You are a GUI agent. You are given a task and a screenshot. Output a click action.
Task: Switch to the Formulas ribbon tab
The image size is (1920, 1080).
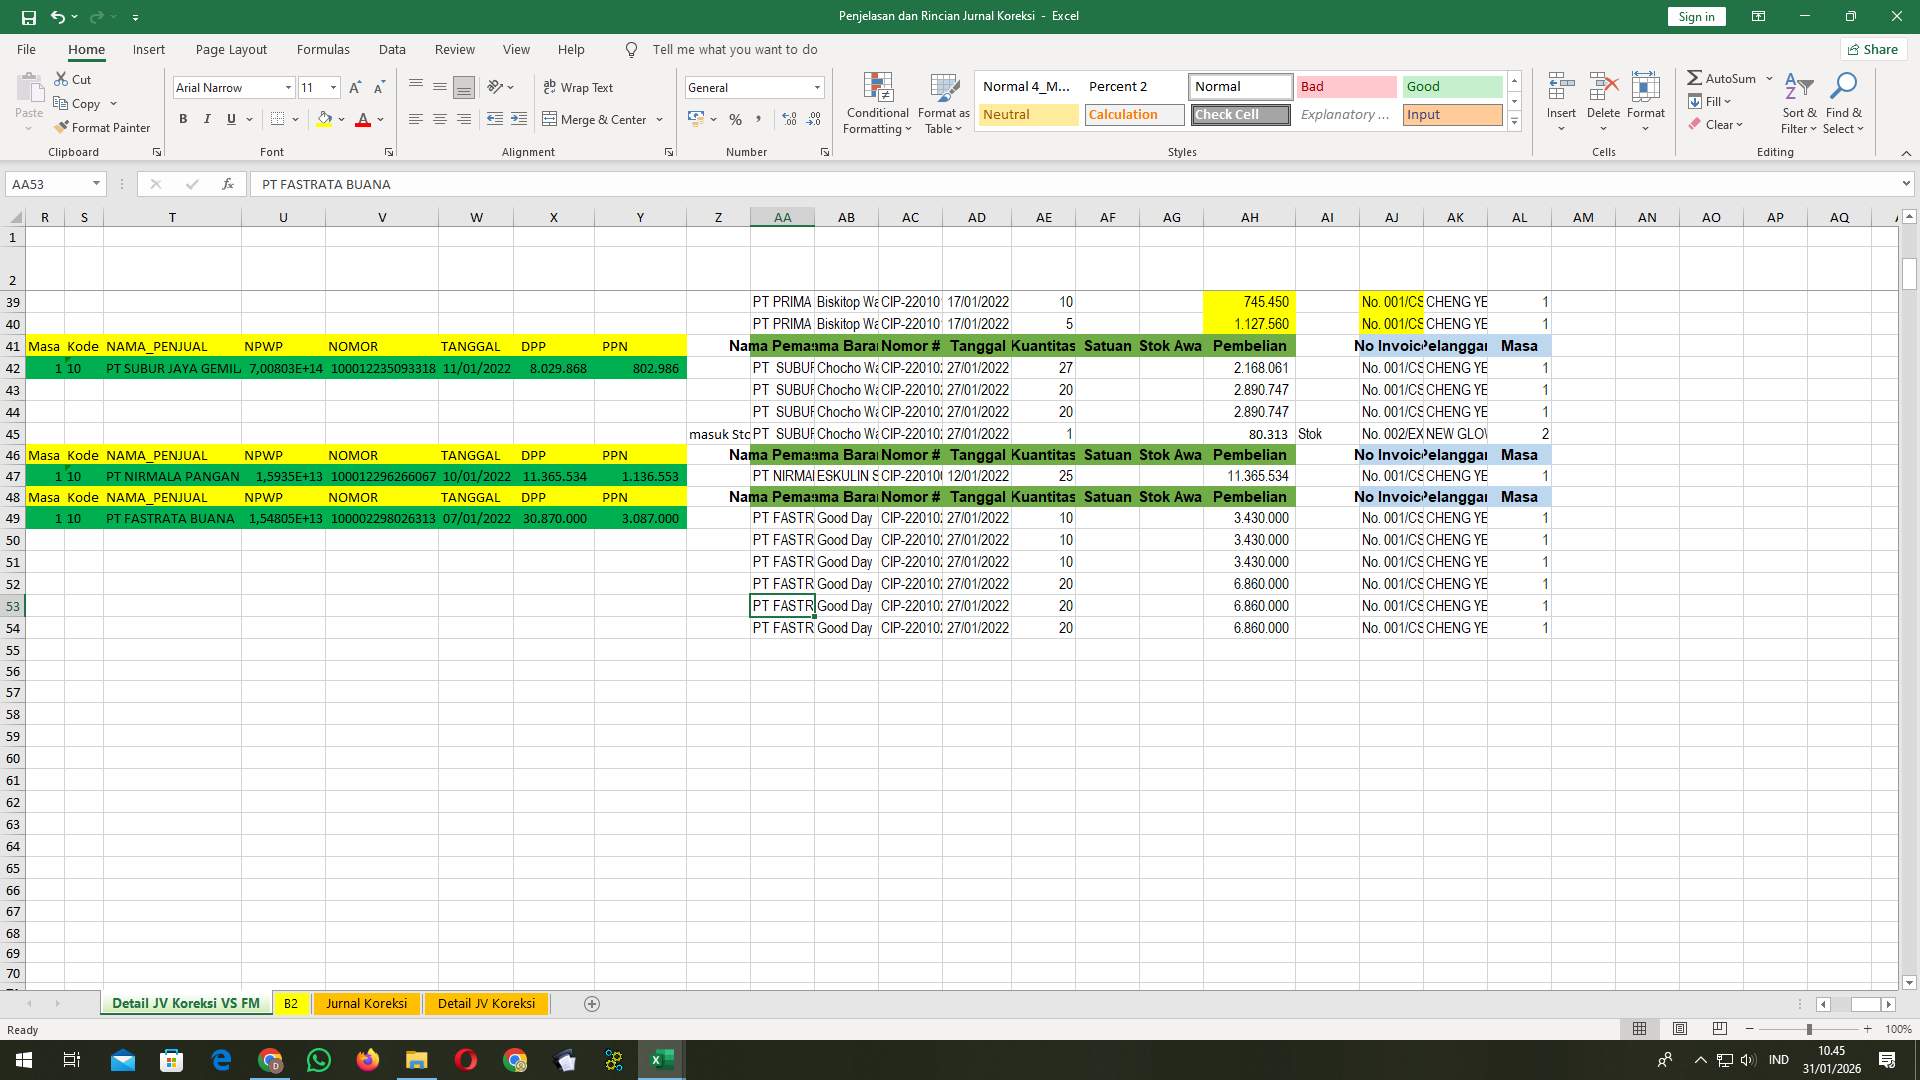[323, 49]
